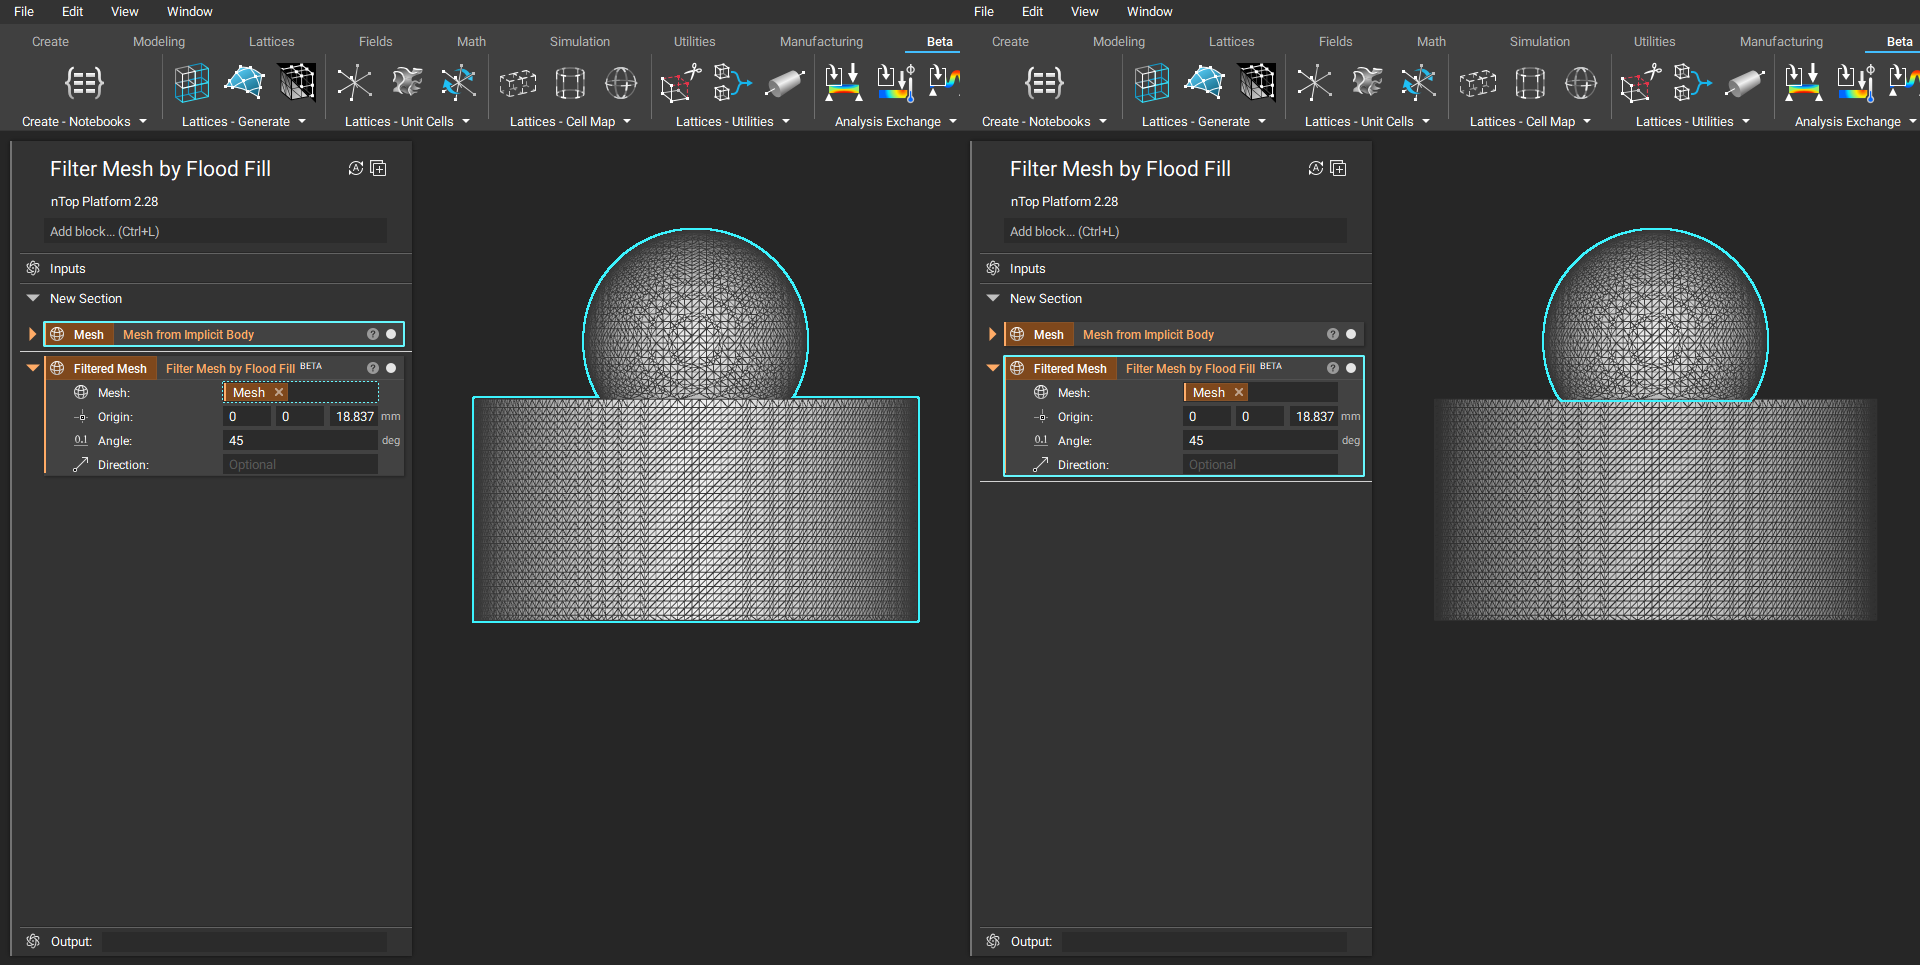Expand the Mesh block in right window
Image resolution: width=1920 pixels, height=965 pixels.
coord(992,334)
